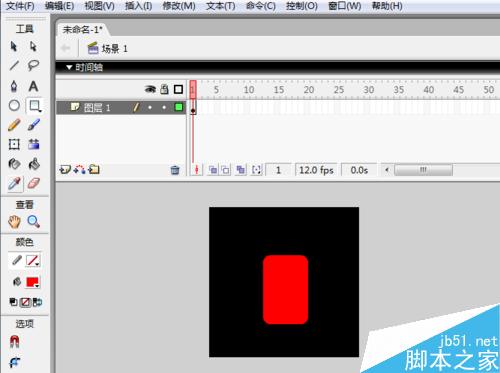Click the Smooth option icon
The width and height of the screenshot is (500, 373).
pos(15,362)
